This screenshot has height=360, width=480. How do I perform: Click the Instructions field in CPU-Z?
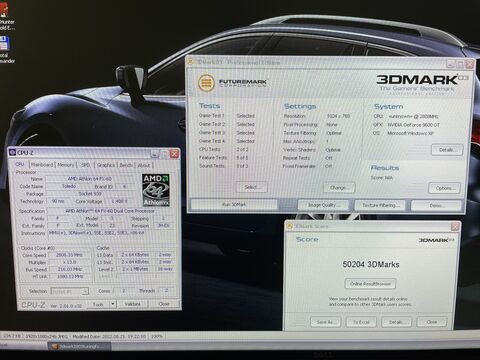pyautogui.click(x=110, y=233)
